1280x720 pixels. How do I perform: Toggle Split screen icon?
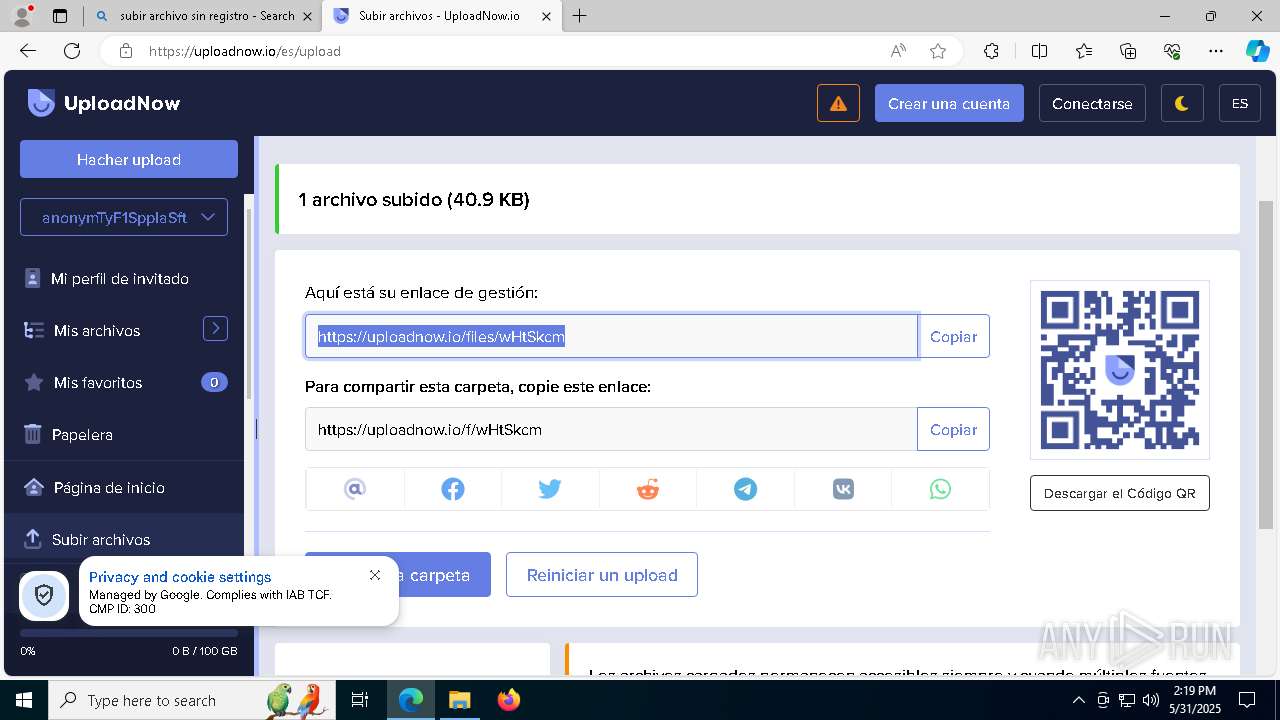coord(1039,51)
